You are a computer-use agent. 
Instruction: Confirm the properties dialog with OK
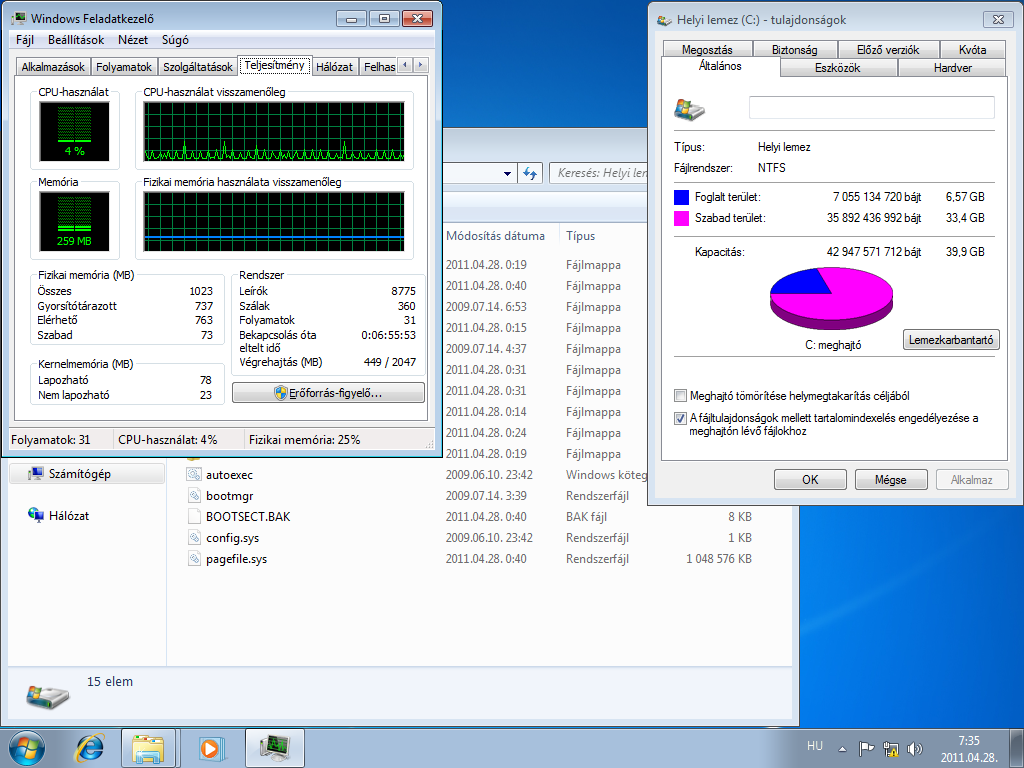[810, 479]
